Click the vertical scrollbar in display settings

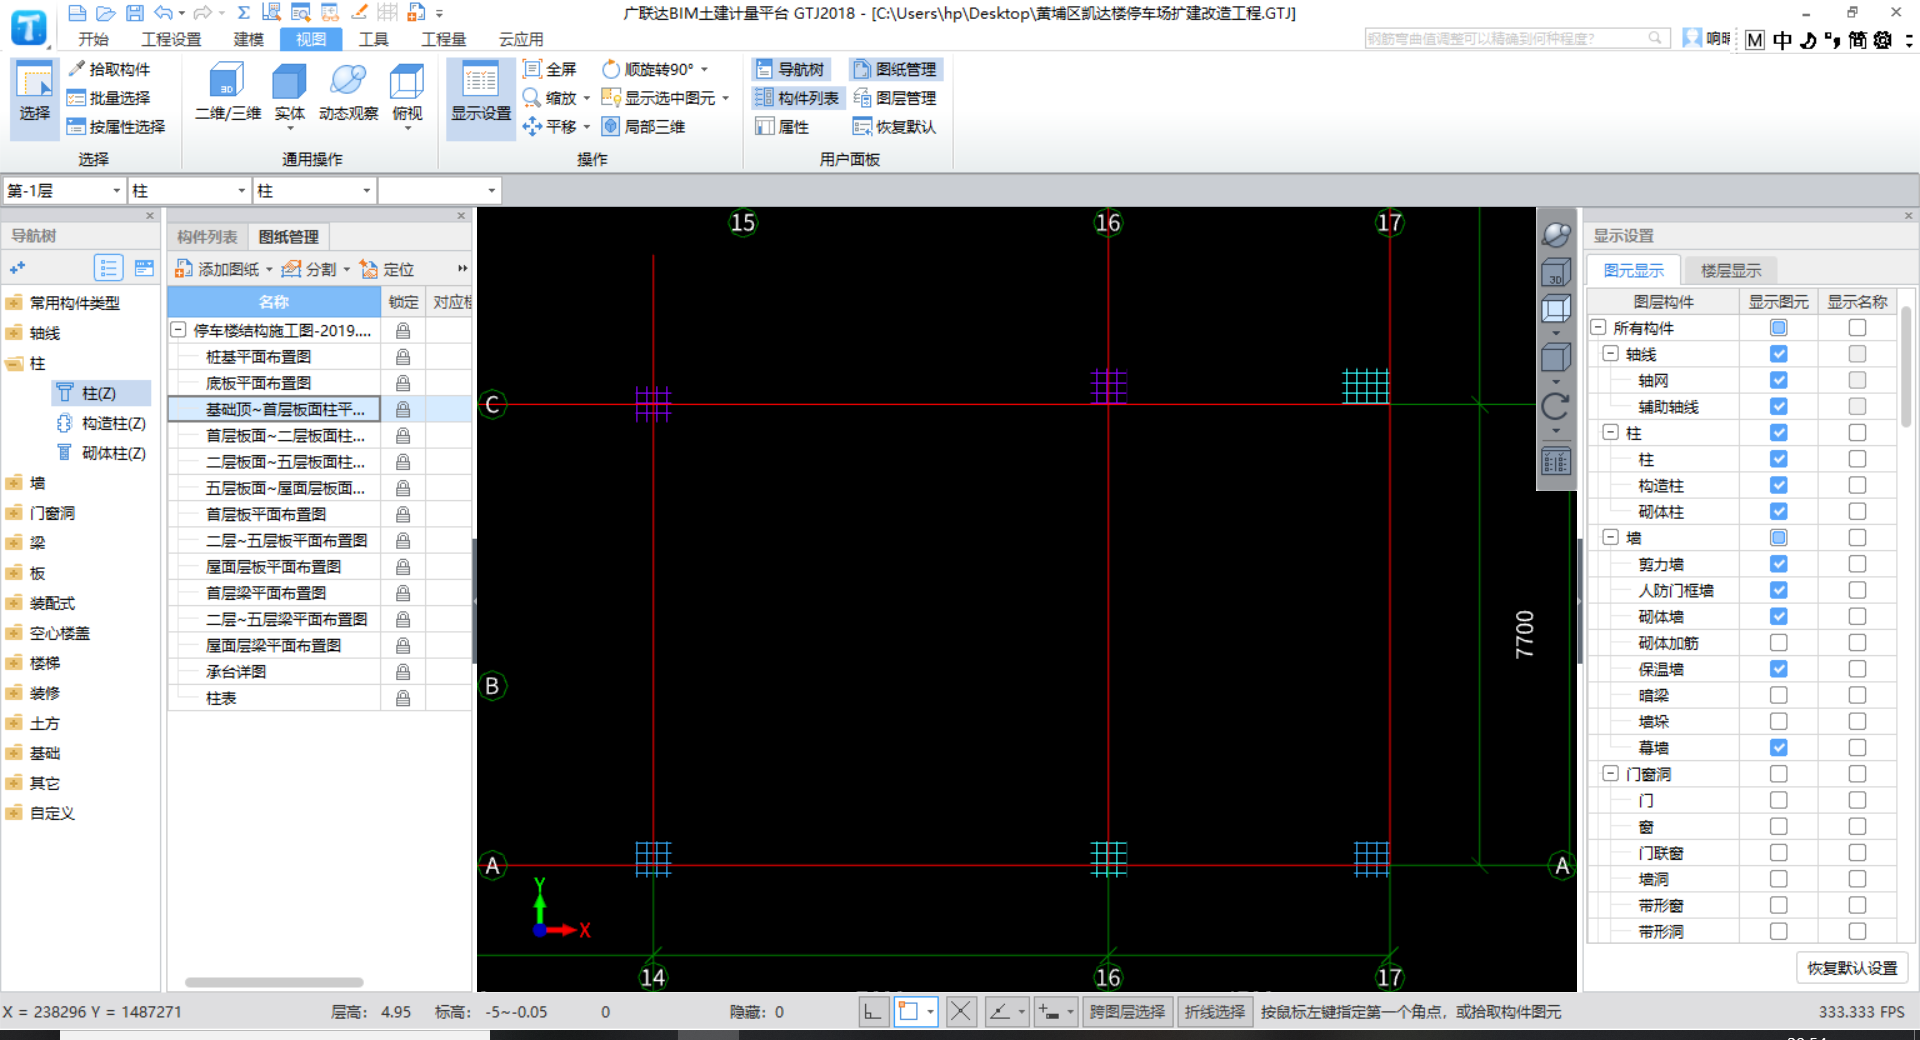point(1906,366)
